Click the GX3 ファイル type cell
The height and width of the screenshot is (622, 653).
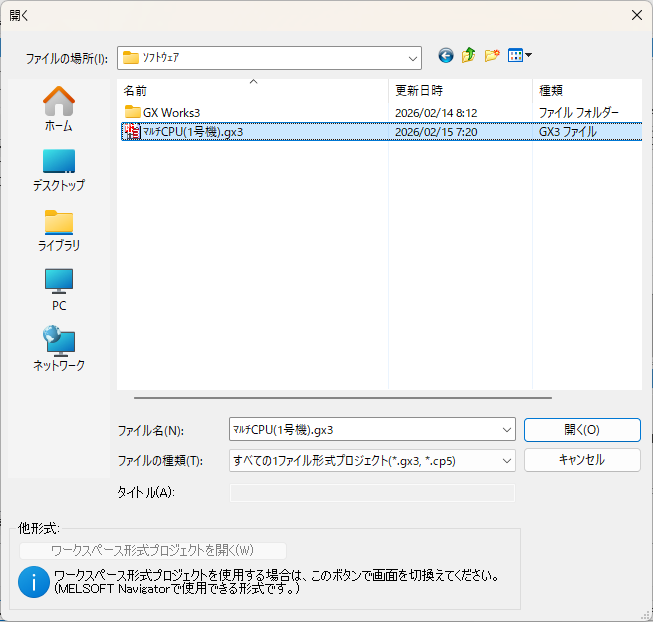click(x=568, y=132)
